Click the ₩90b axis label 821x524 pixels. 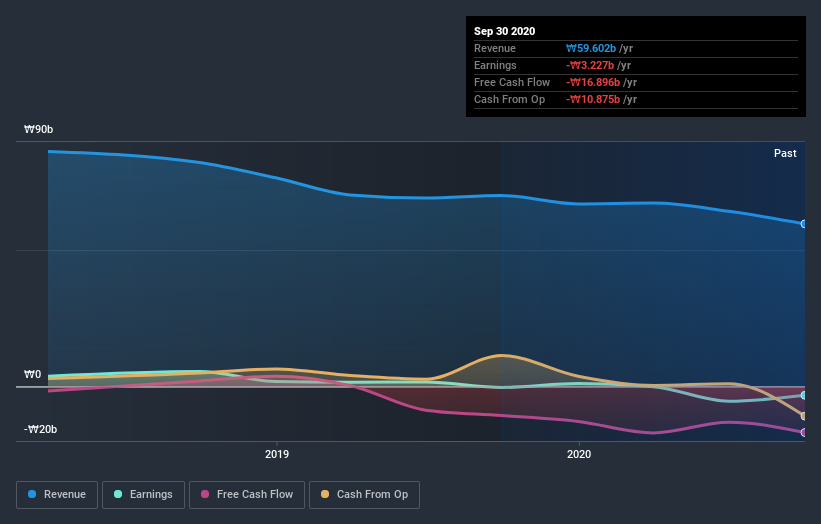coord(38,129)
